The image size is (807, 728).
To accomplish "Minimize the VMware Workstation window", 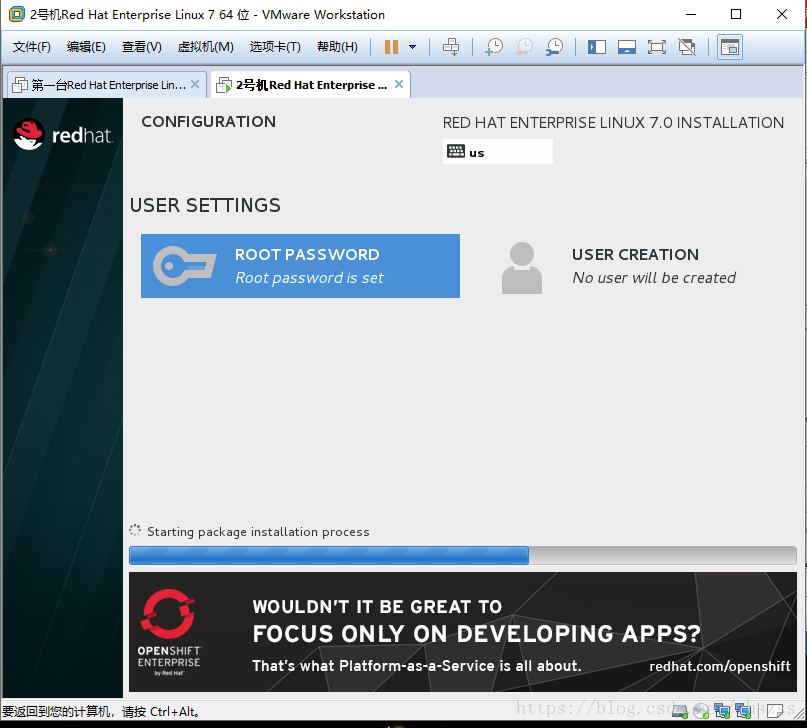I will pos(691,14).
